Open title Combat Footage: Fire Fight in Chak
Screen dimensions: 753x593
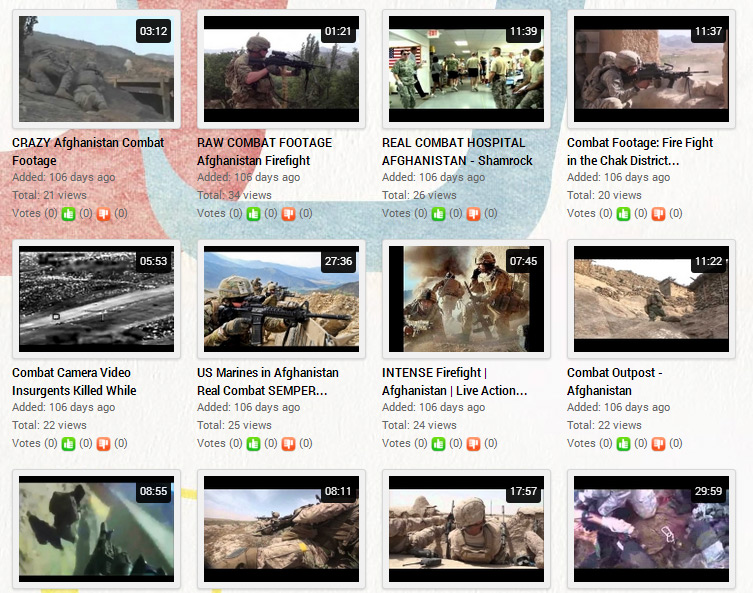click(640, 151)
